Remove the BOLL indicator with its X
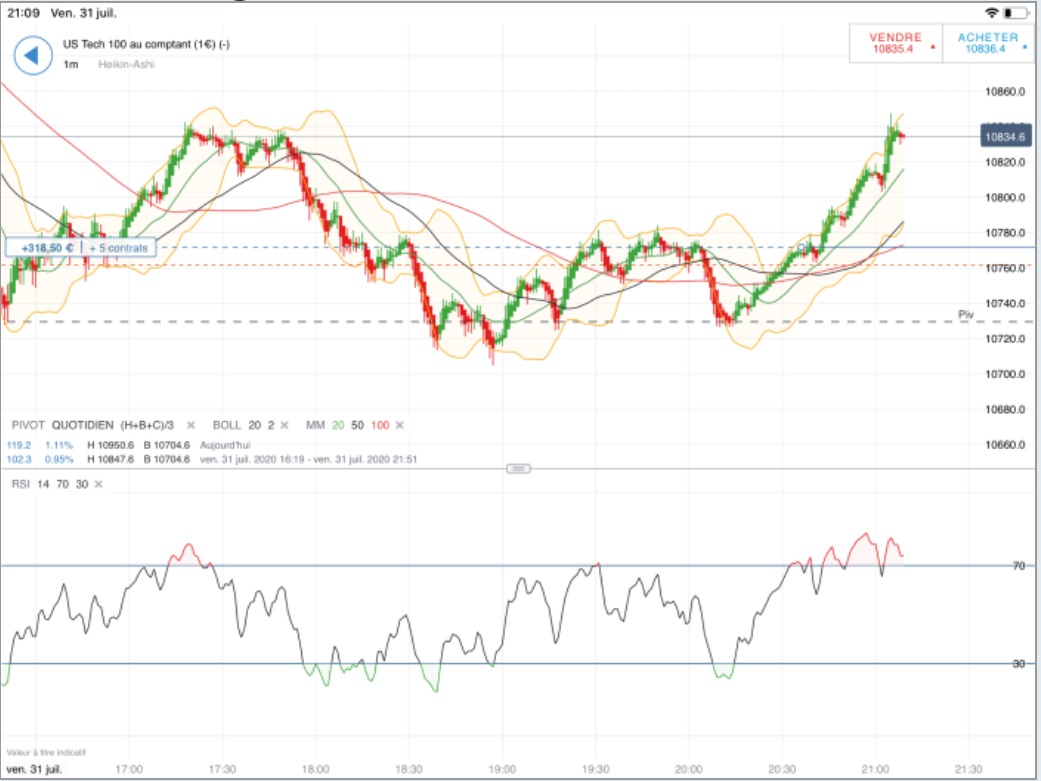This screenshot has height=781, width=1041. point(284,425)
